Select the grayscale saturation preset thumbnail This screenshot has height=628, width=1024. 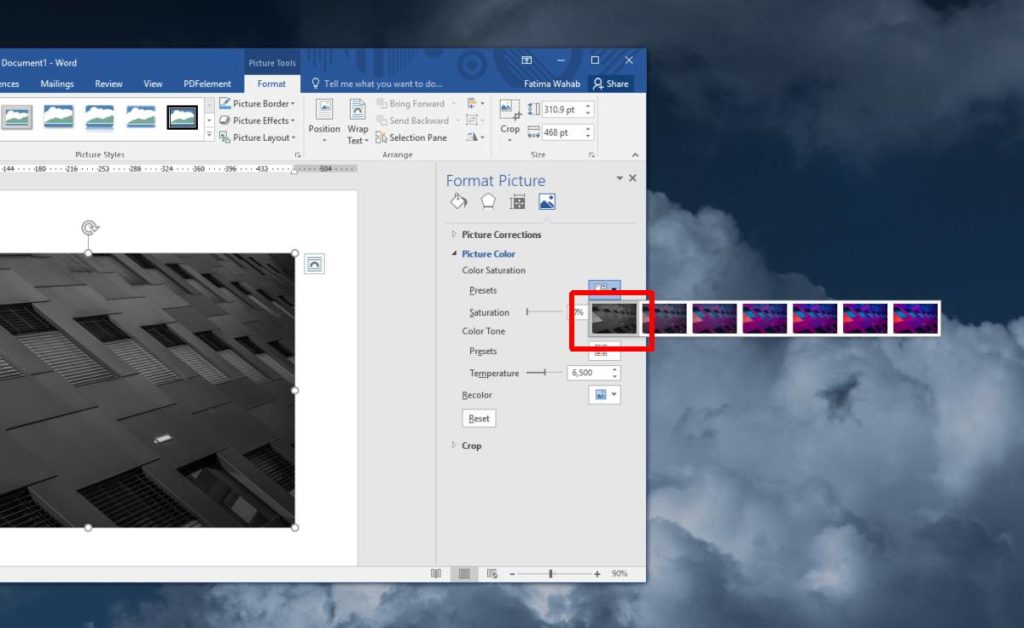pyautogui.click(x=614, y=317)
